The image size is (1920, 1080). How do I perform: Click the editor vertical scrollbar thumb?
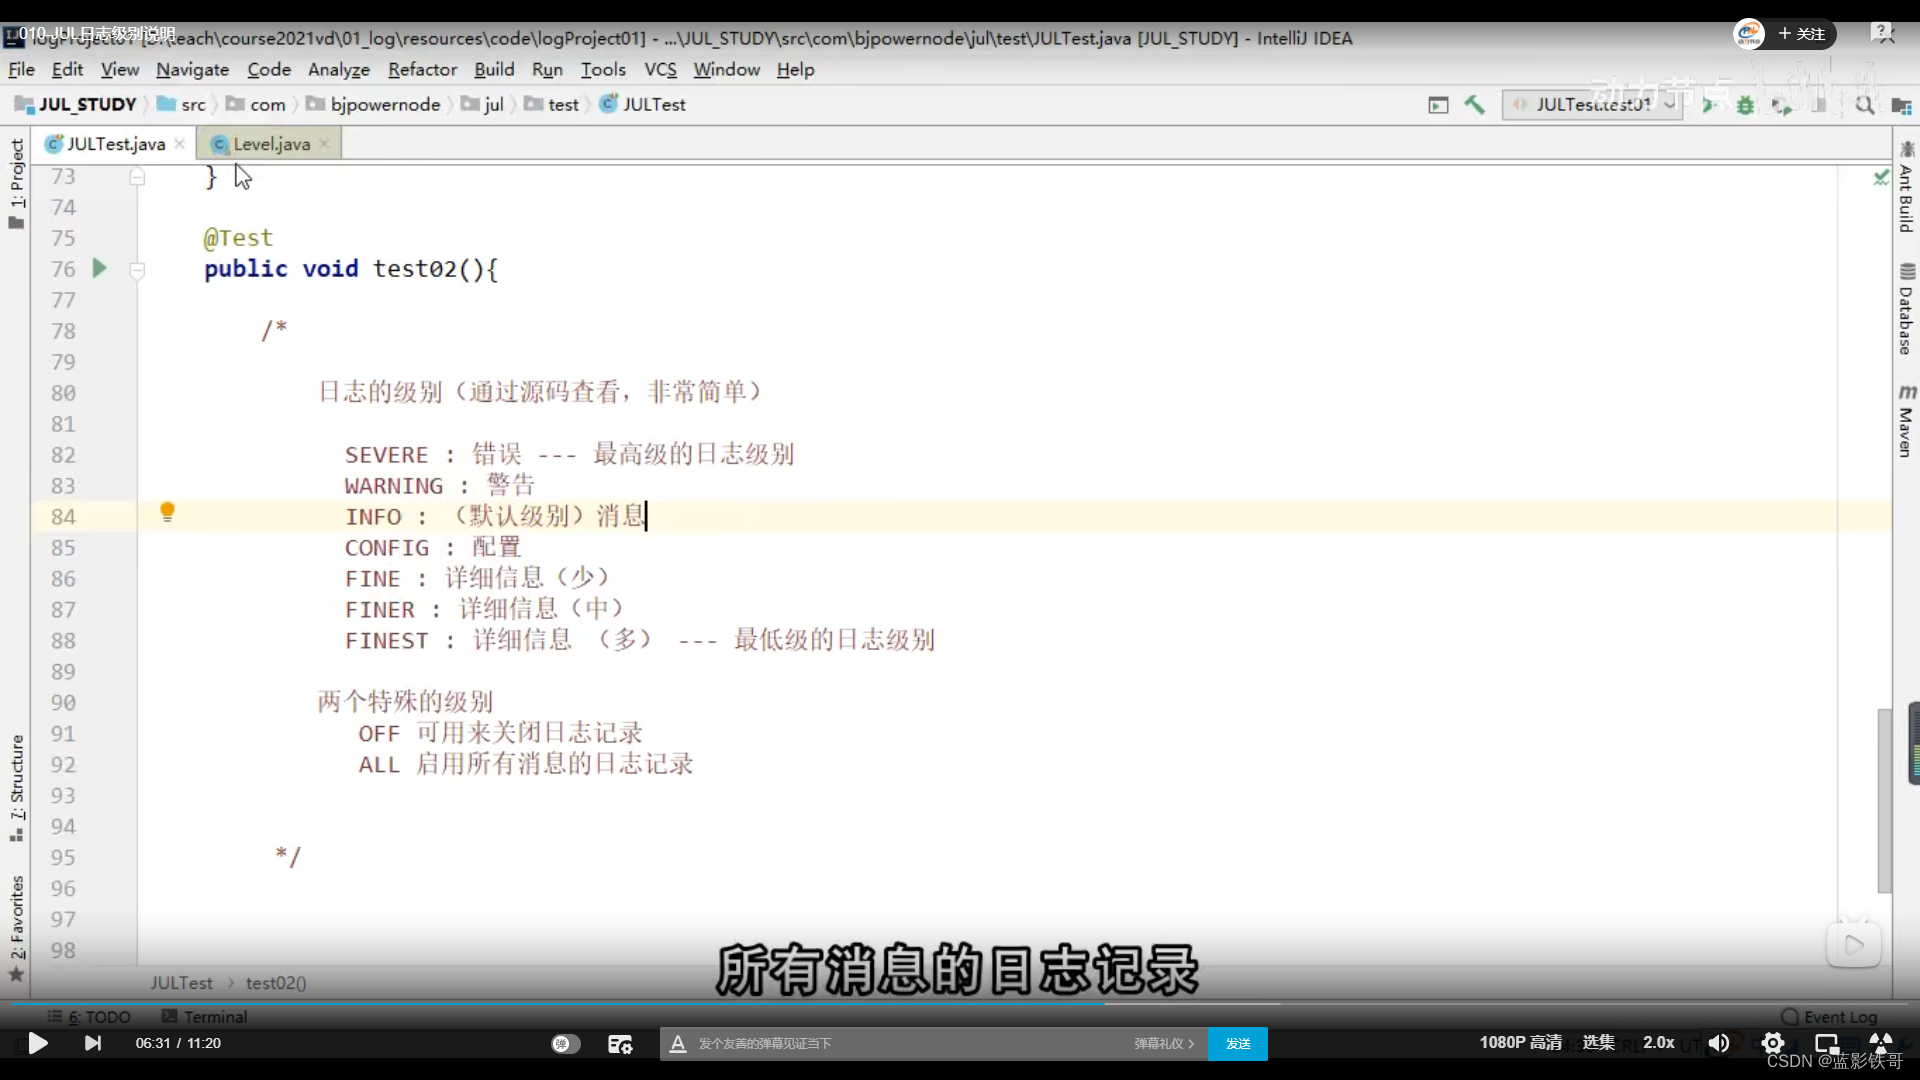pos(1885,800)
